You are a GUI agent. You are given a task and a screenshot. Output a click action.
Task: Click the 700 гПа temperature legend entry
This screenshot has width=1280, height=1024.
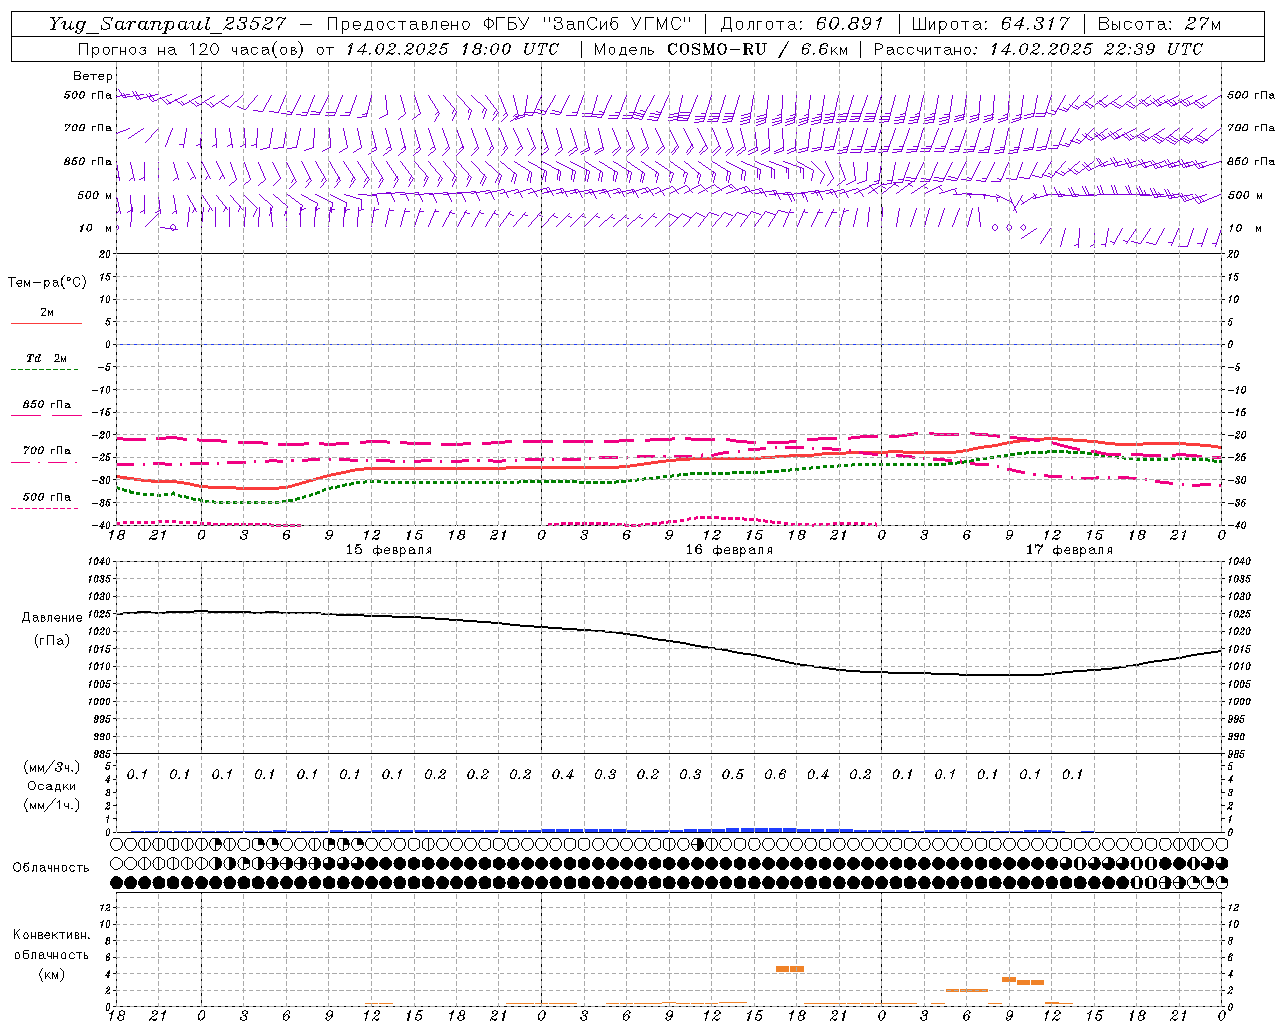point(46,451)
